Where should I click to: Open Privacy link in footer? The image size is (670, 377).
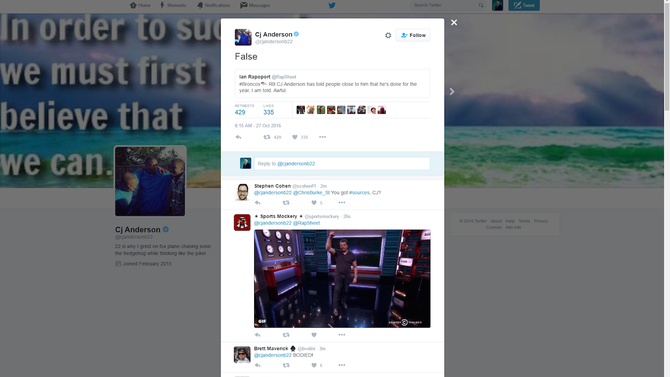click(x=541, y=221)
